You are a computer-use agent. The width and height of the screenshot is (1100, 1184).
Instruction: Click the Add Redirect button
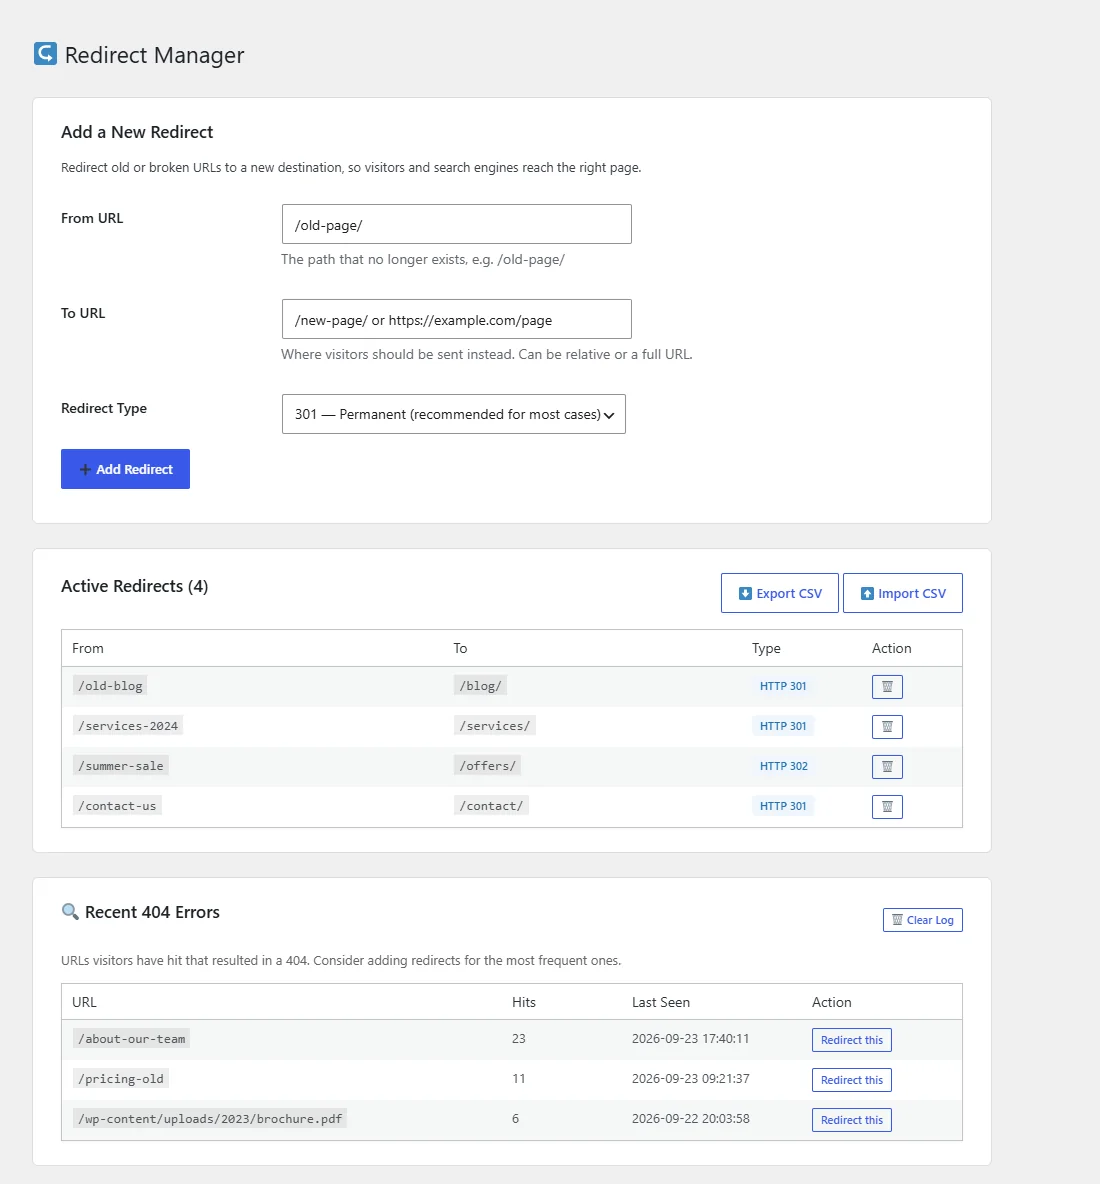125,469
